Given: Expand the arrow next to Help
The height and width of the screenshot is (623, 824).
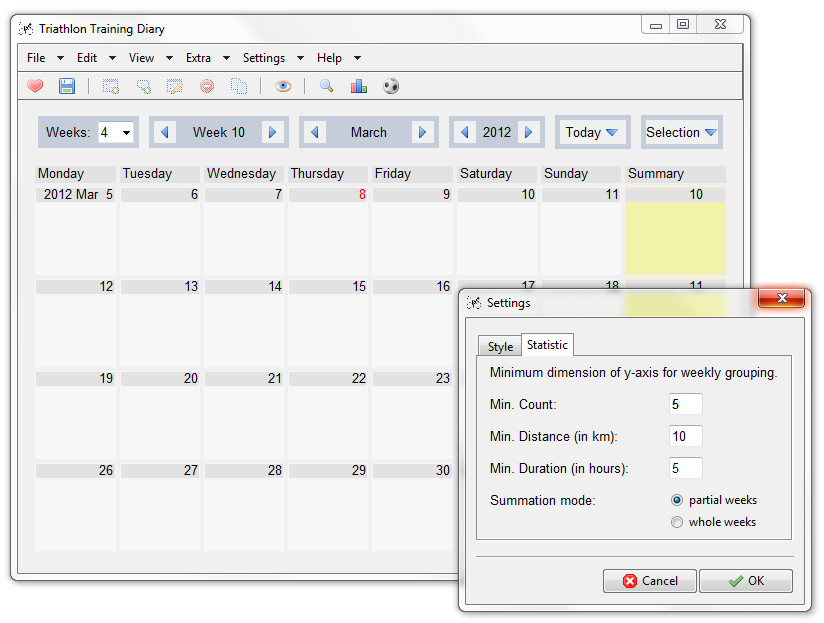Looking at the screenshot, I should click(x=357, y=58).
